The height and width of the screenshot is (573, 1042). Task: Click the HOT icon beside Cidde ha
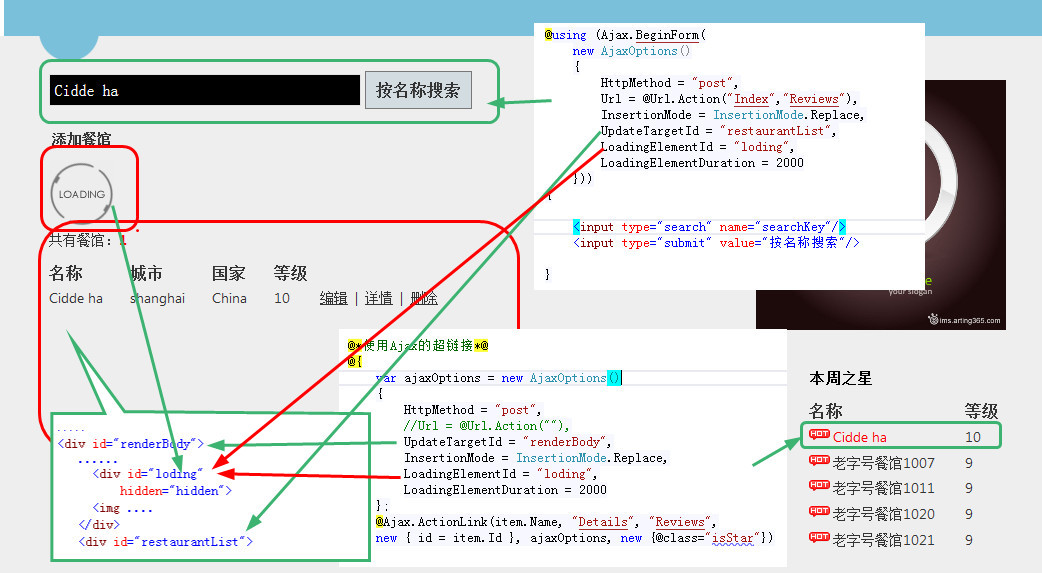[819, 436]
